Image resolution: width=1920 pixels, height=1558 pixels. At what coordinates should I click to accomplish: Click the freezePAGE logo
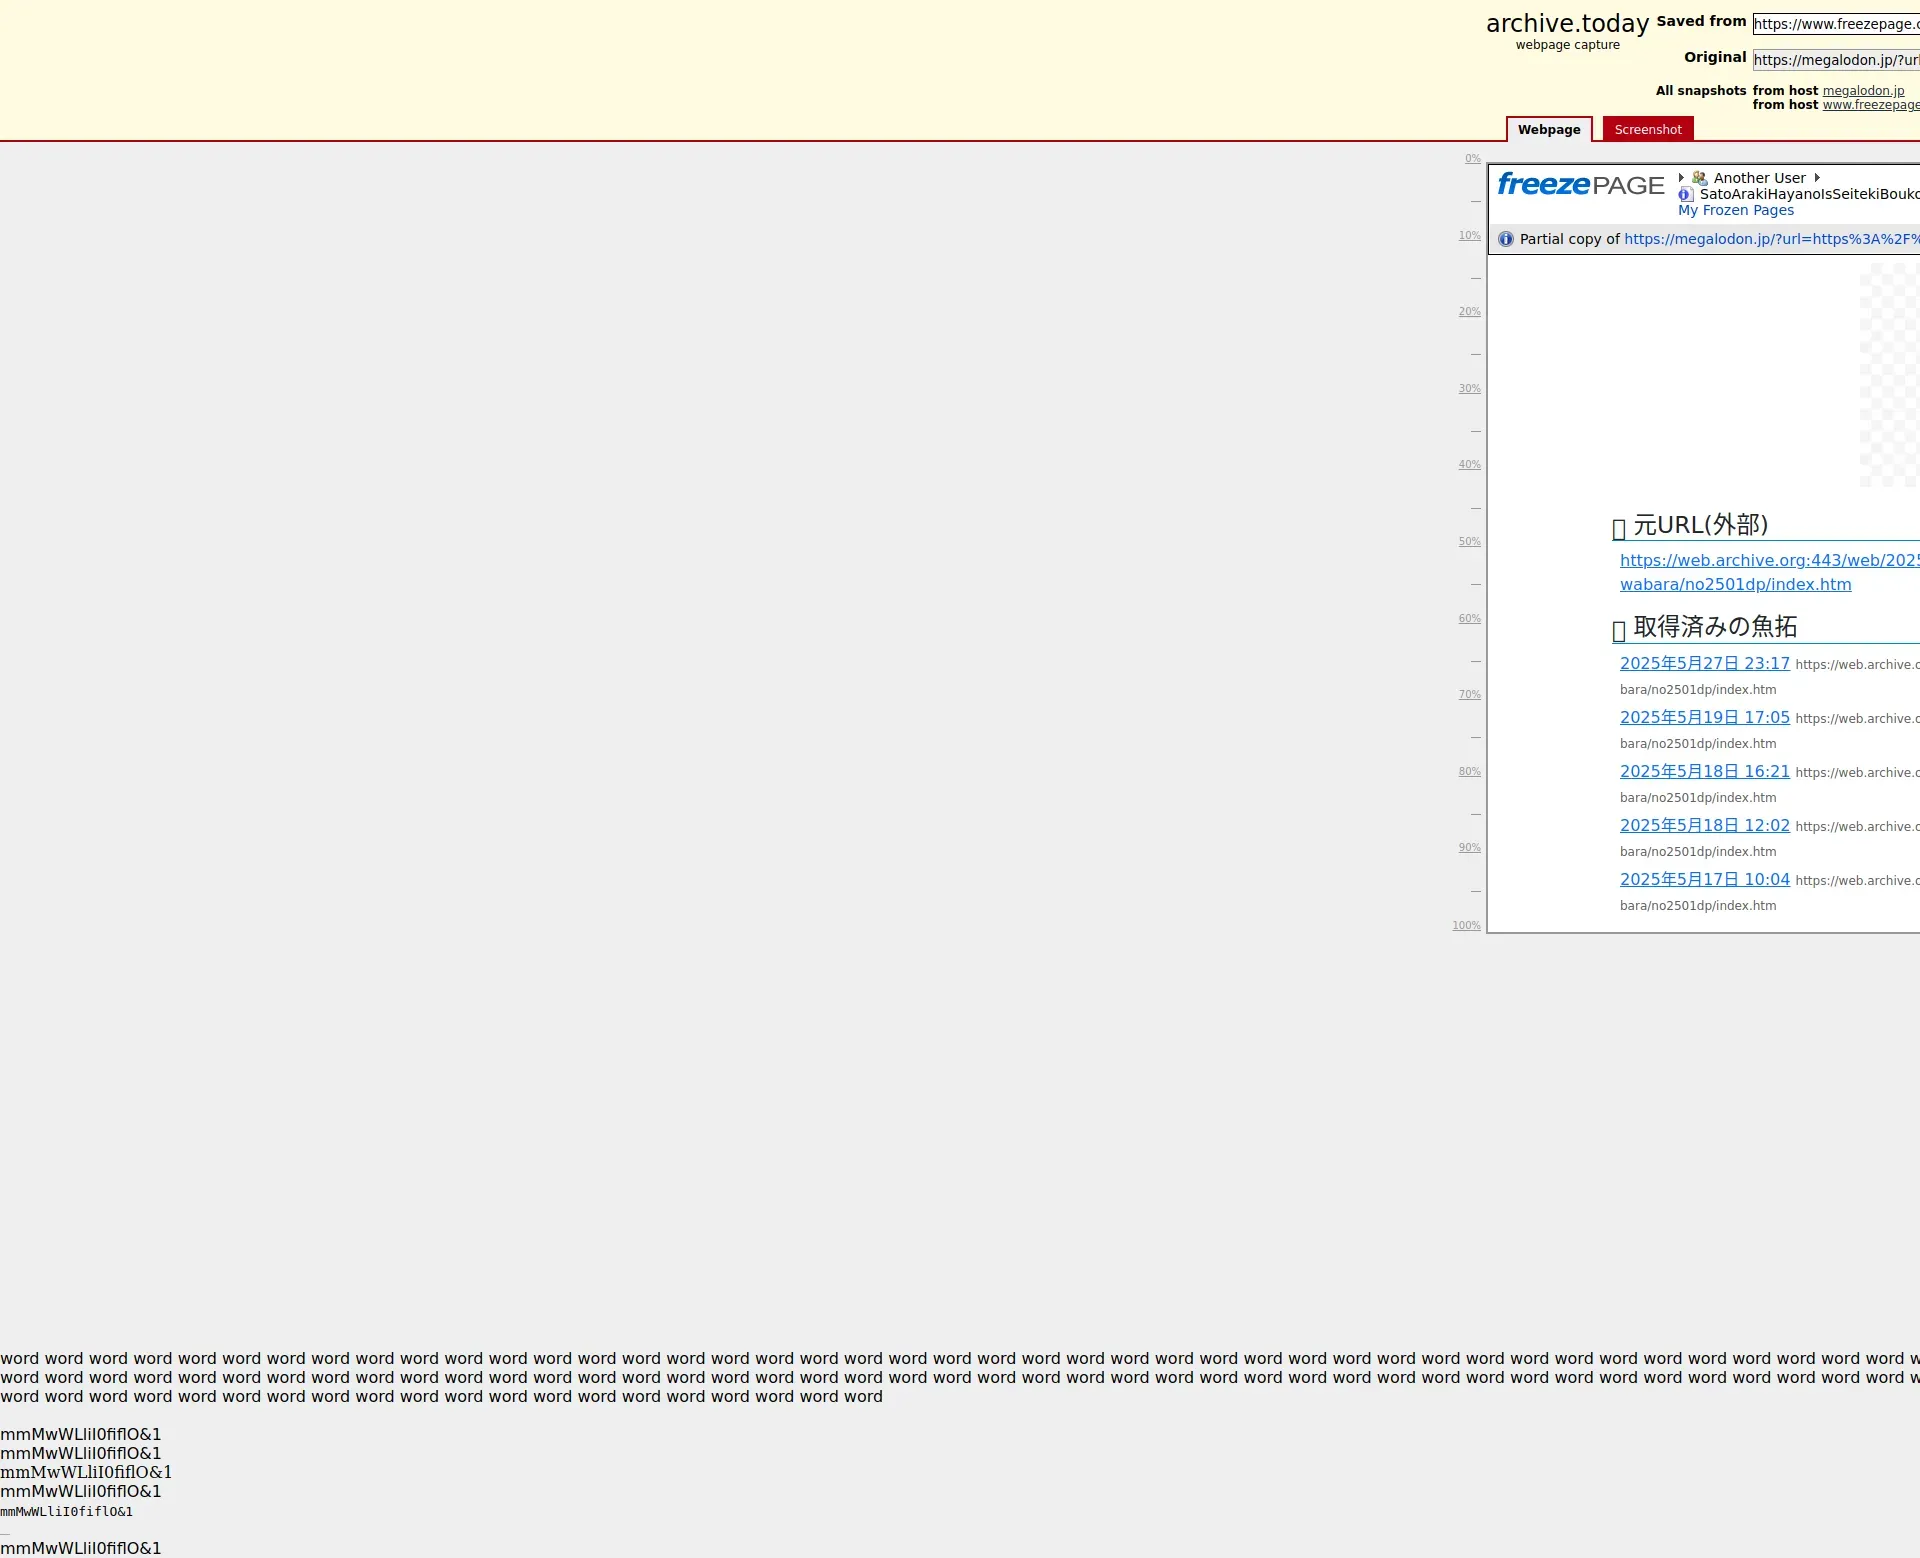(x=1580, y=185)
